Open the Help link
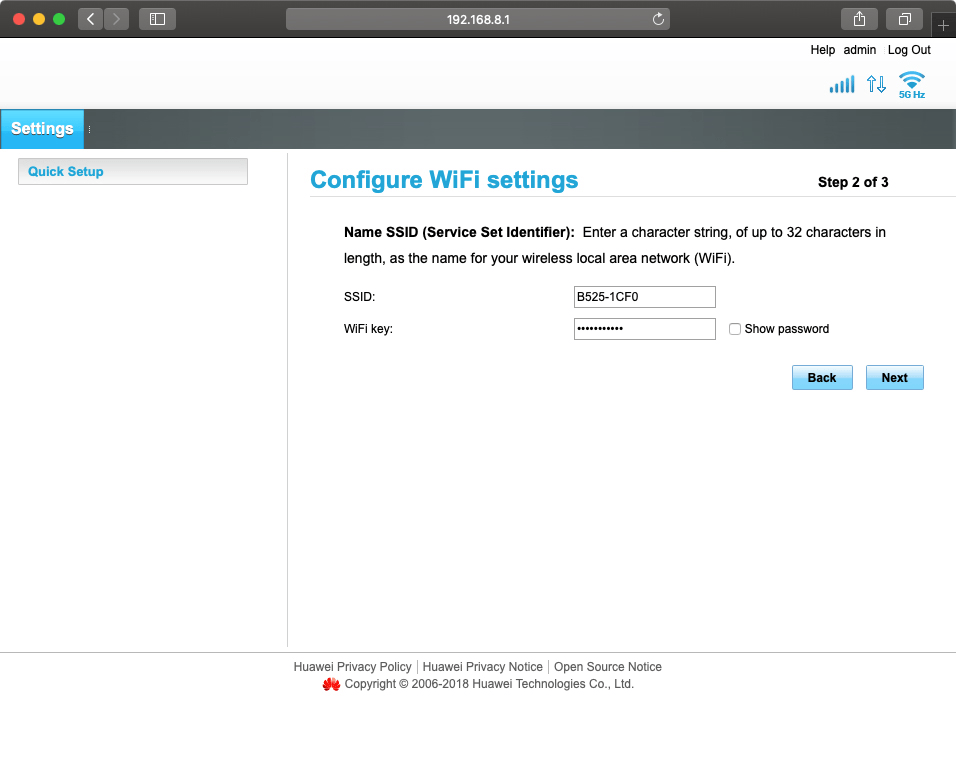This screenshot has width=956, height=777. coord(822,50)
